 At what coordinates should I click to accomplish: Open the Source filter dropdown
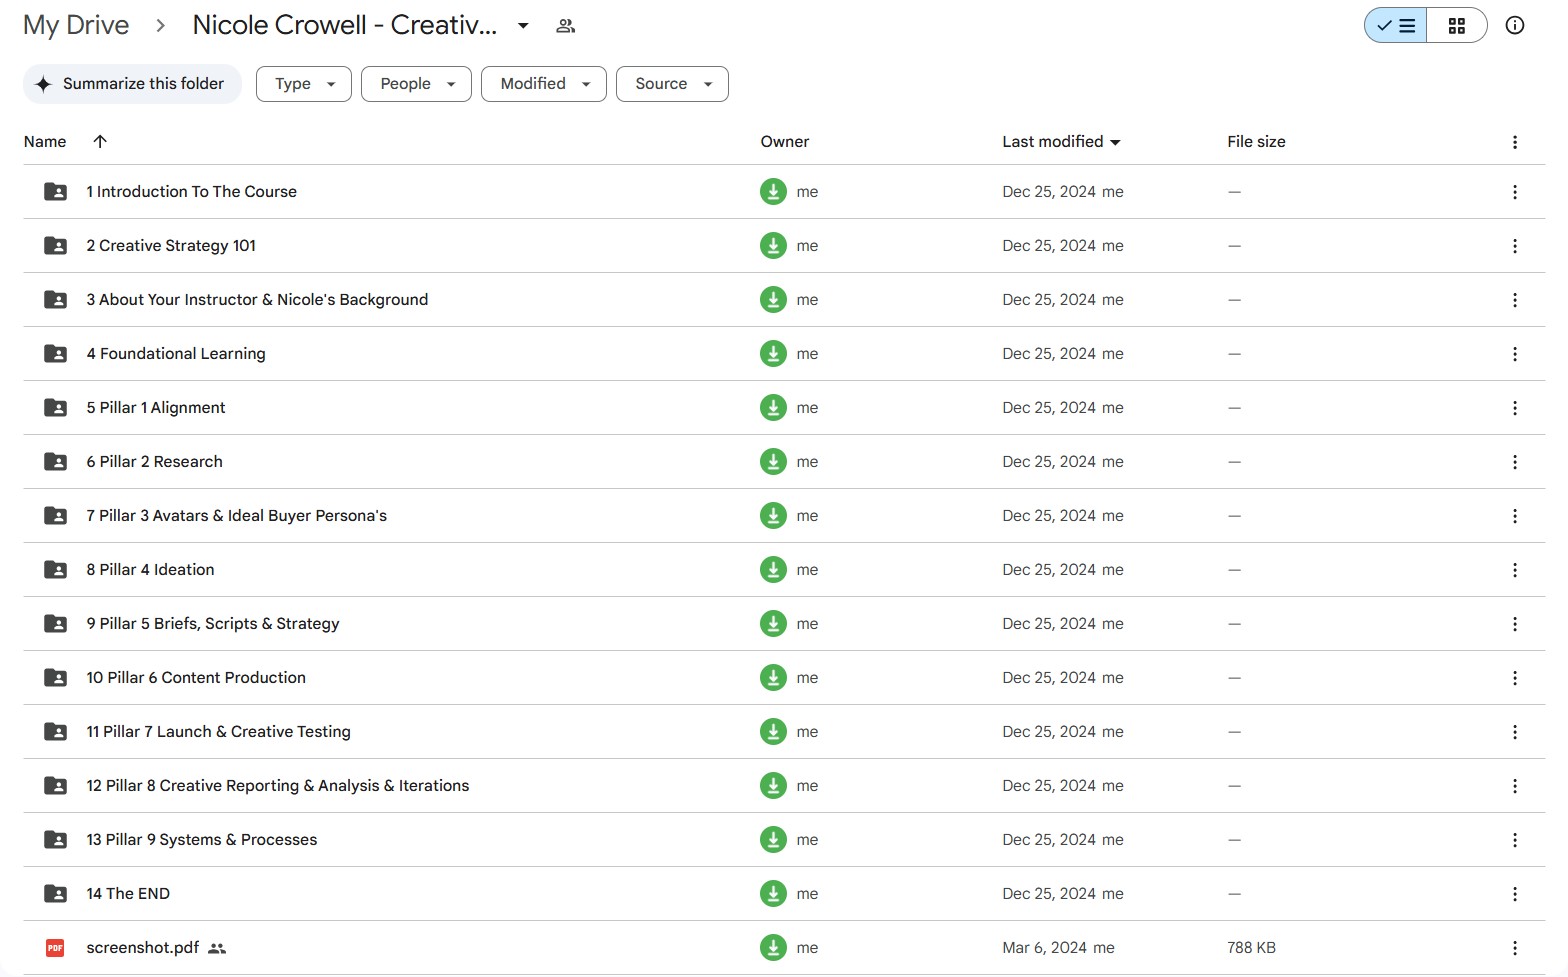(672, 84)
